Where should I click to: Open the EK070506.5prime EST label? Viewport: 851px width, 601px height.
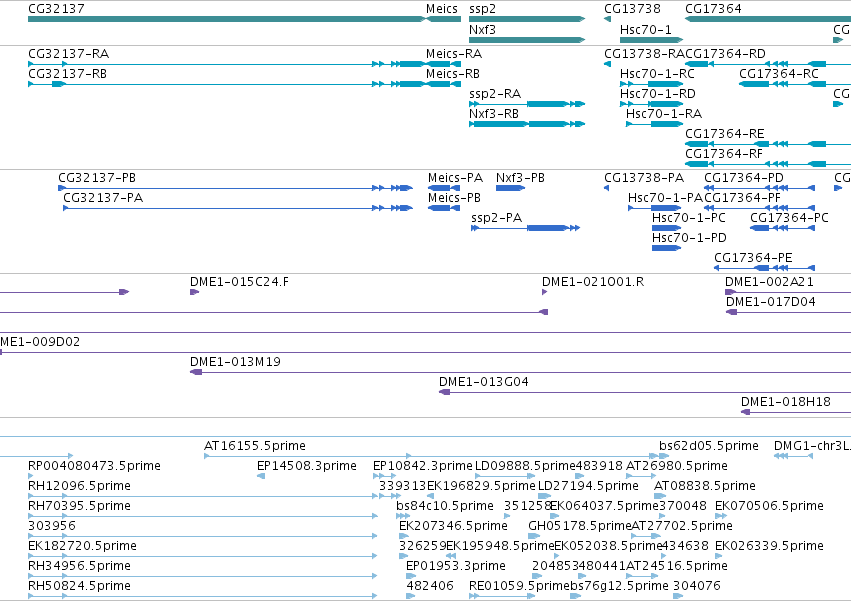[770, 507]
